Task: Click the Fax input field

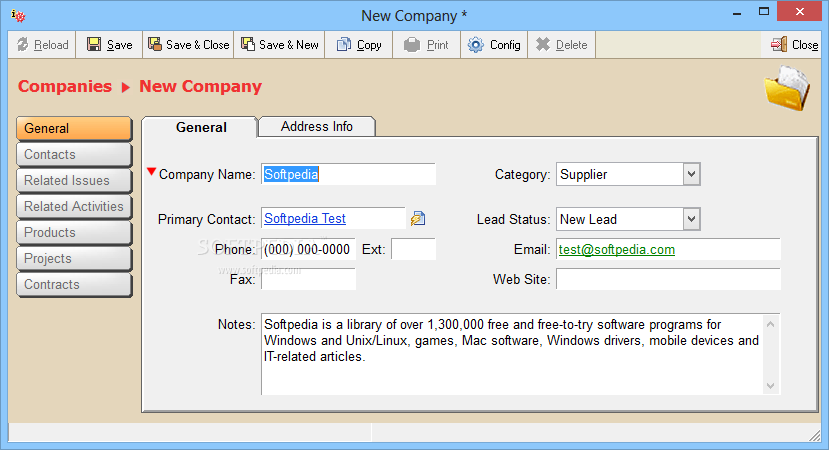Action: point(308,279)
